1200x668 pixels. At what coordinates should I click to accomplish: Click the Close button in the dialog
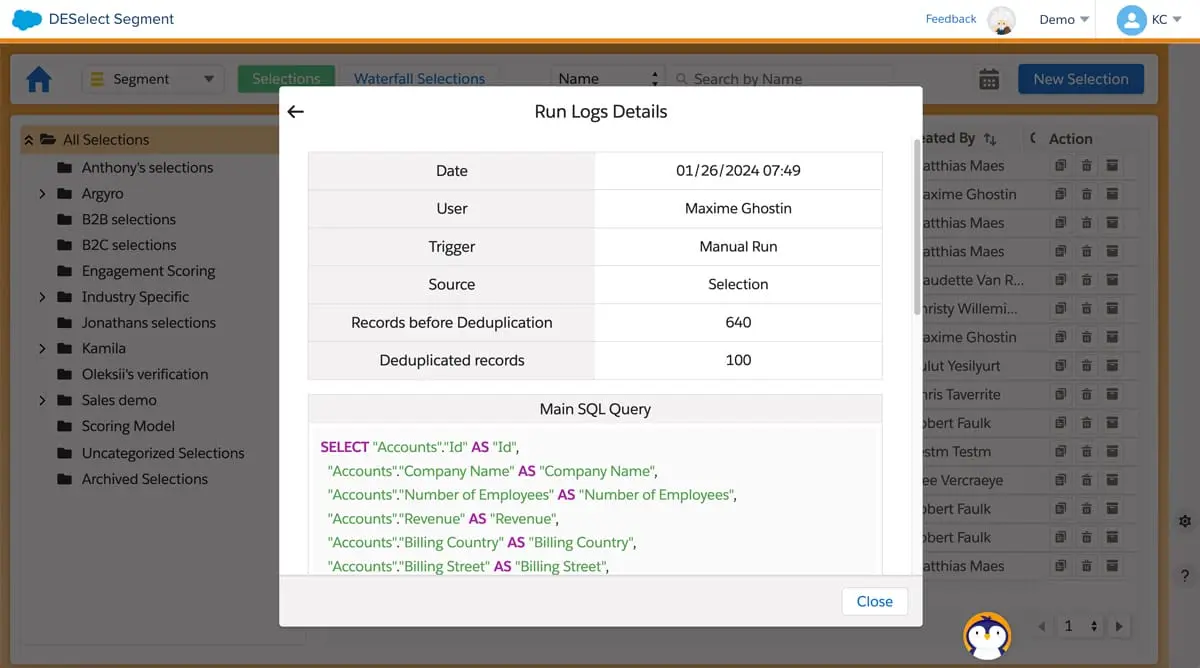[874, 602]
